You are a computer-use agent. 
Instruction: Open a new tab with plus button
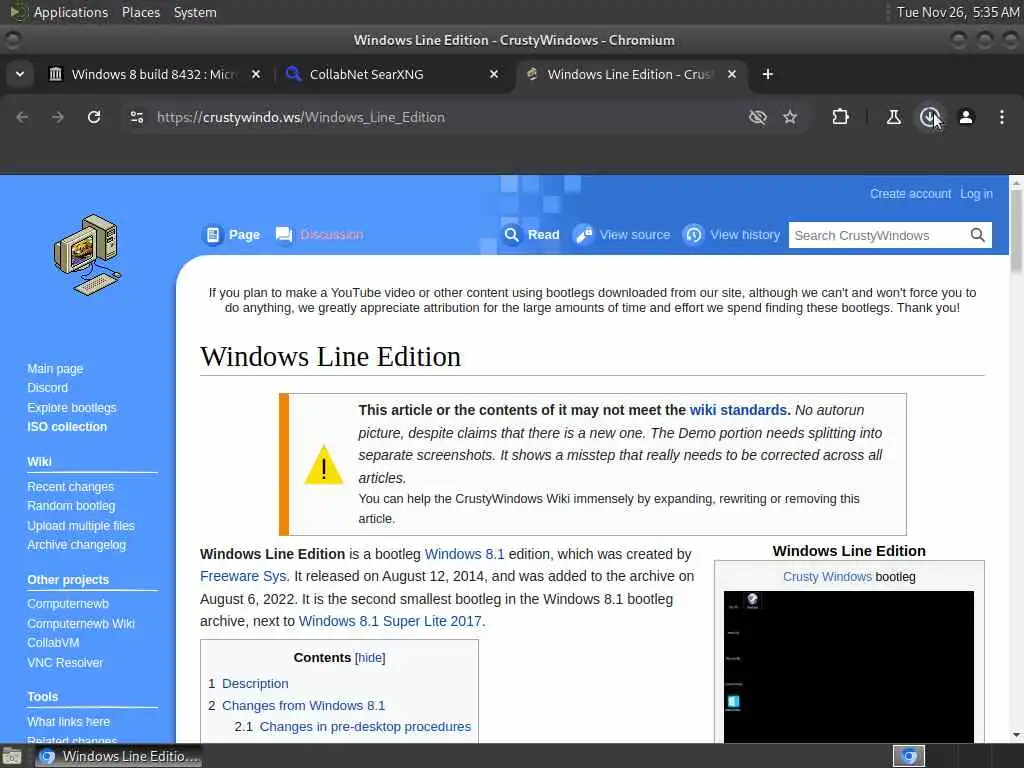coord(768,74)
